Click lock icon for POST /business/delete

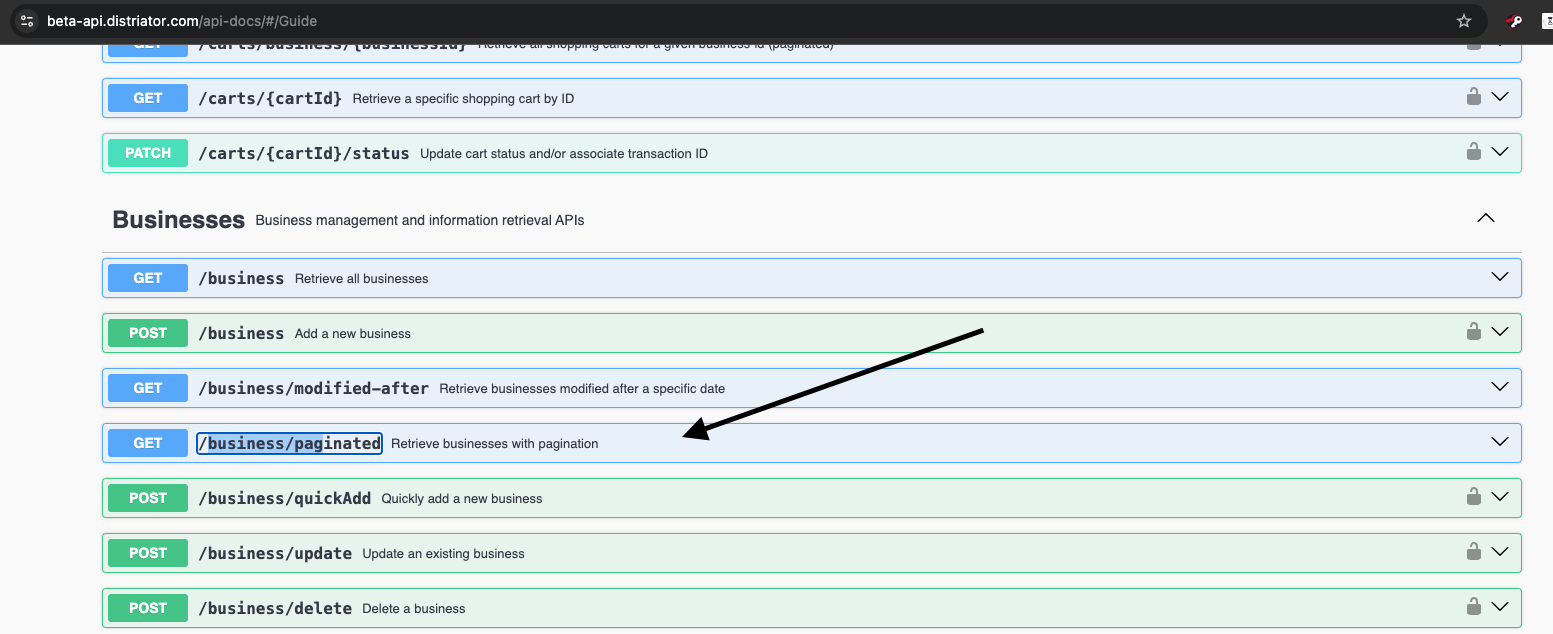(1473, 607)
